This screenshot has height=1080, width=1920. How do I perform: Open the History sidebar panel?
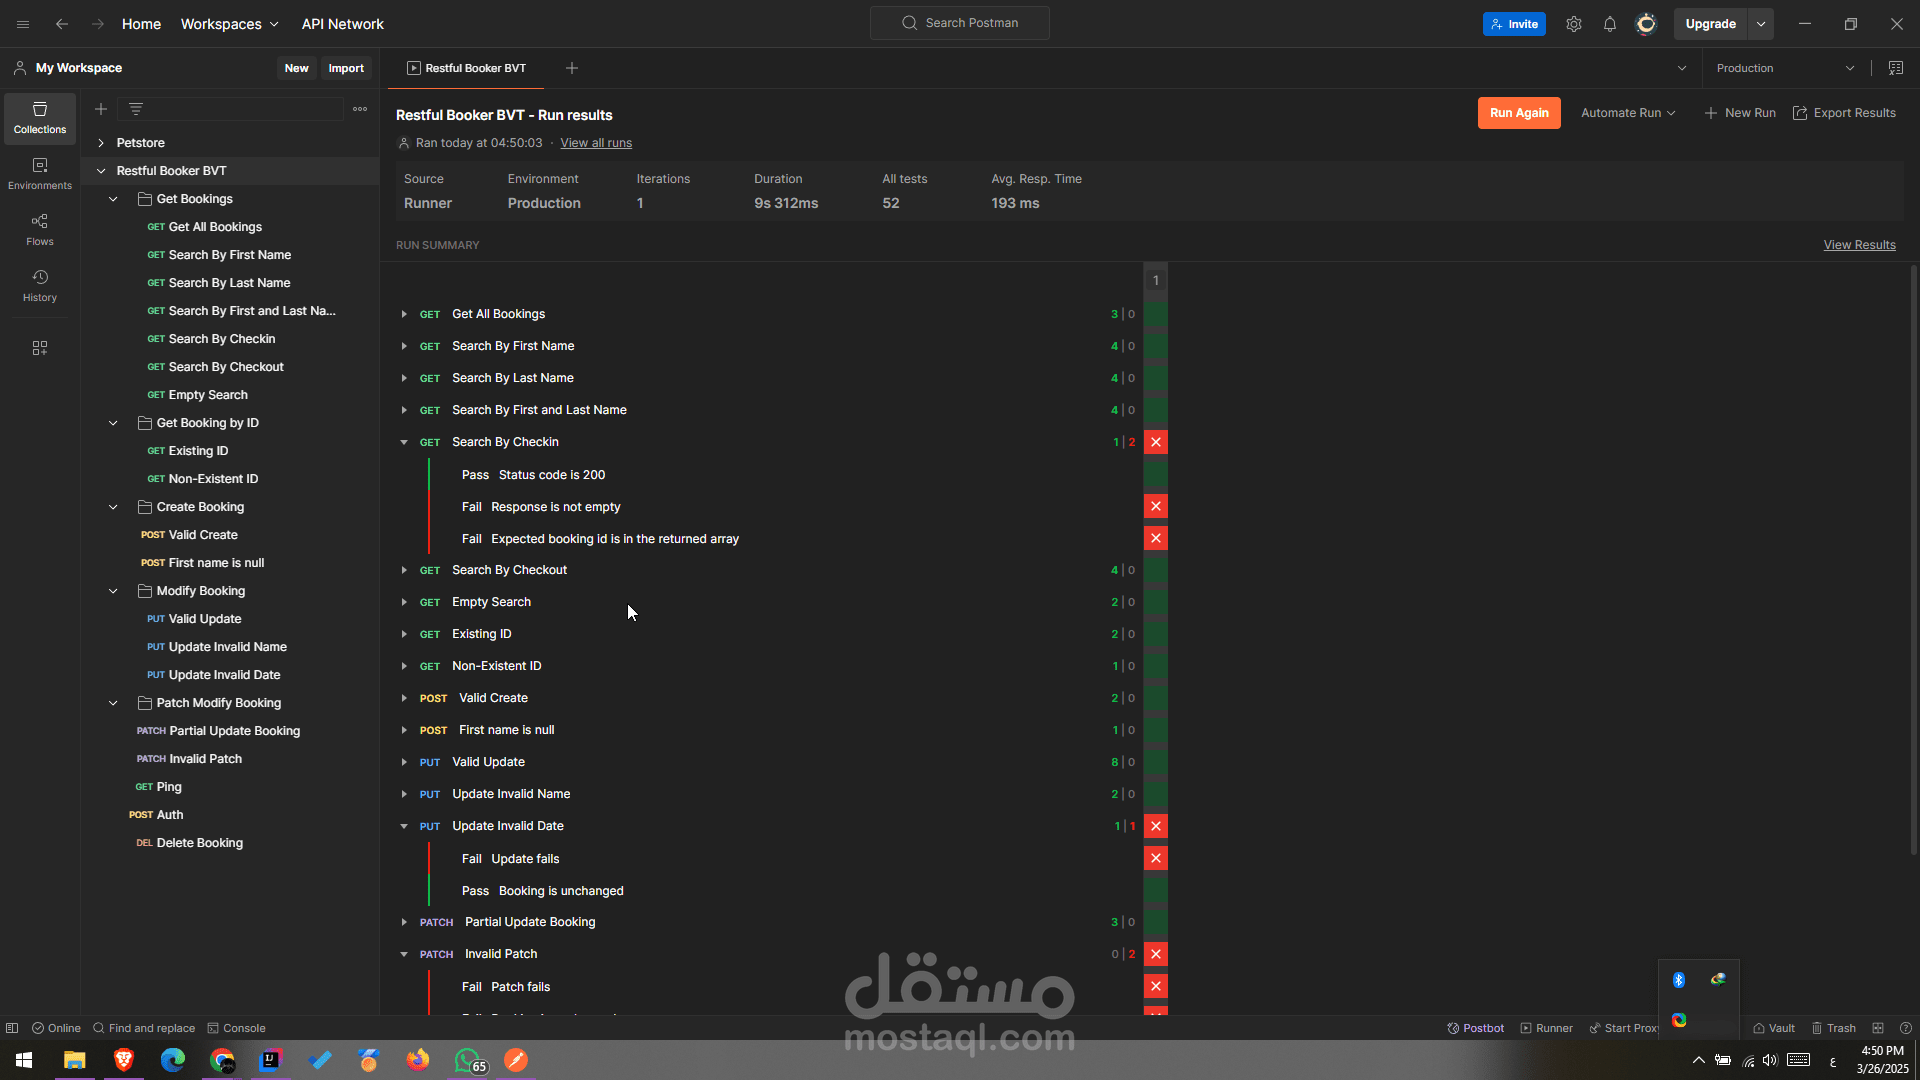point(40,286)
